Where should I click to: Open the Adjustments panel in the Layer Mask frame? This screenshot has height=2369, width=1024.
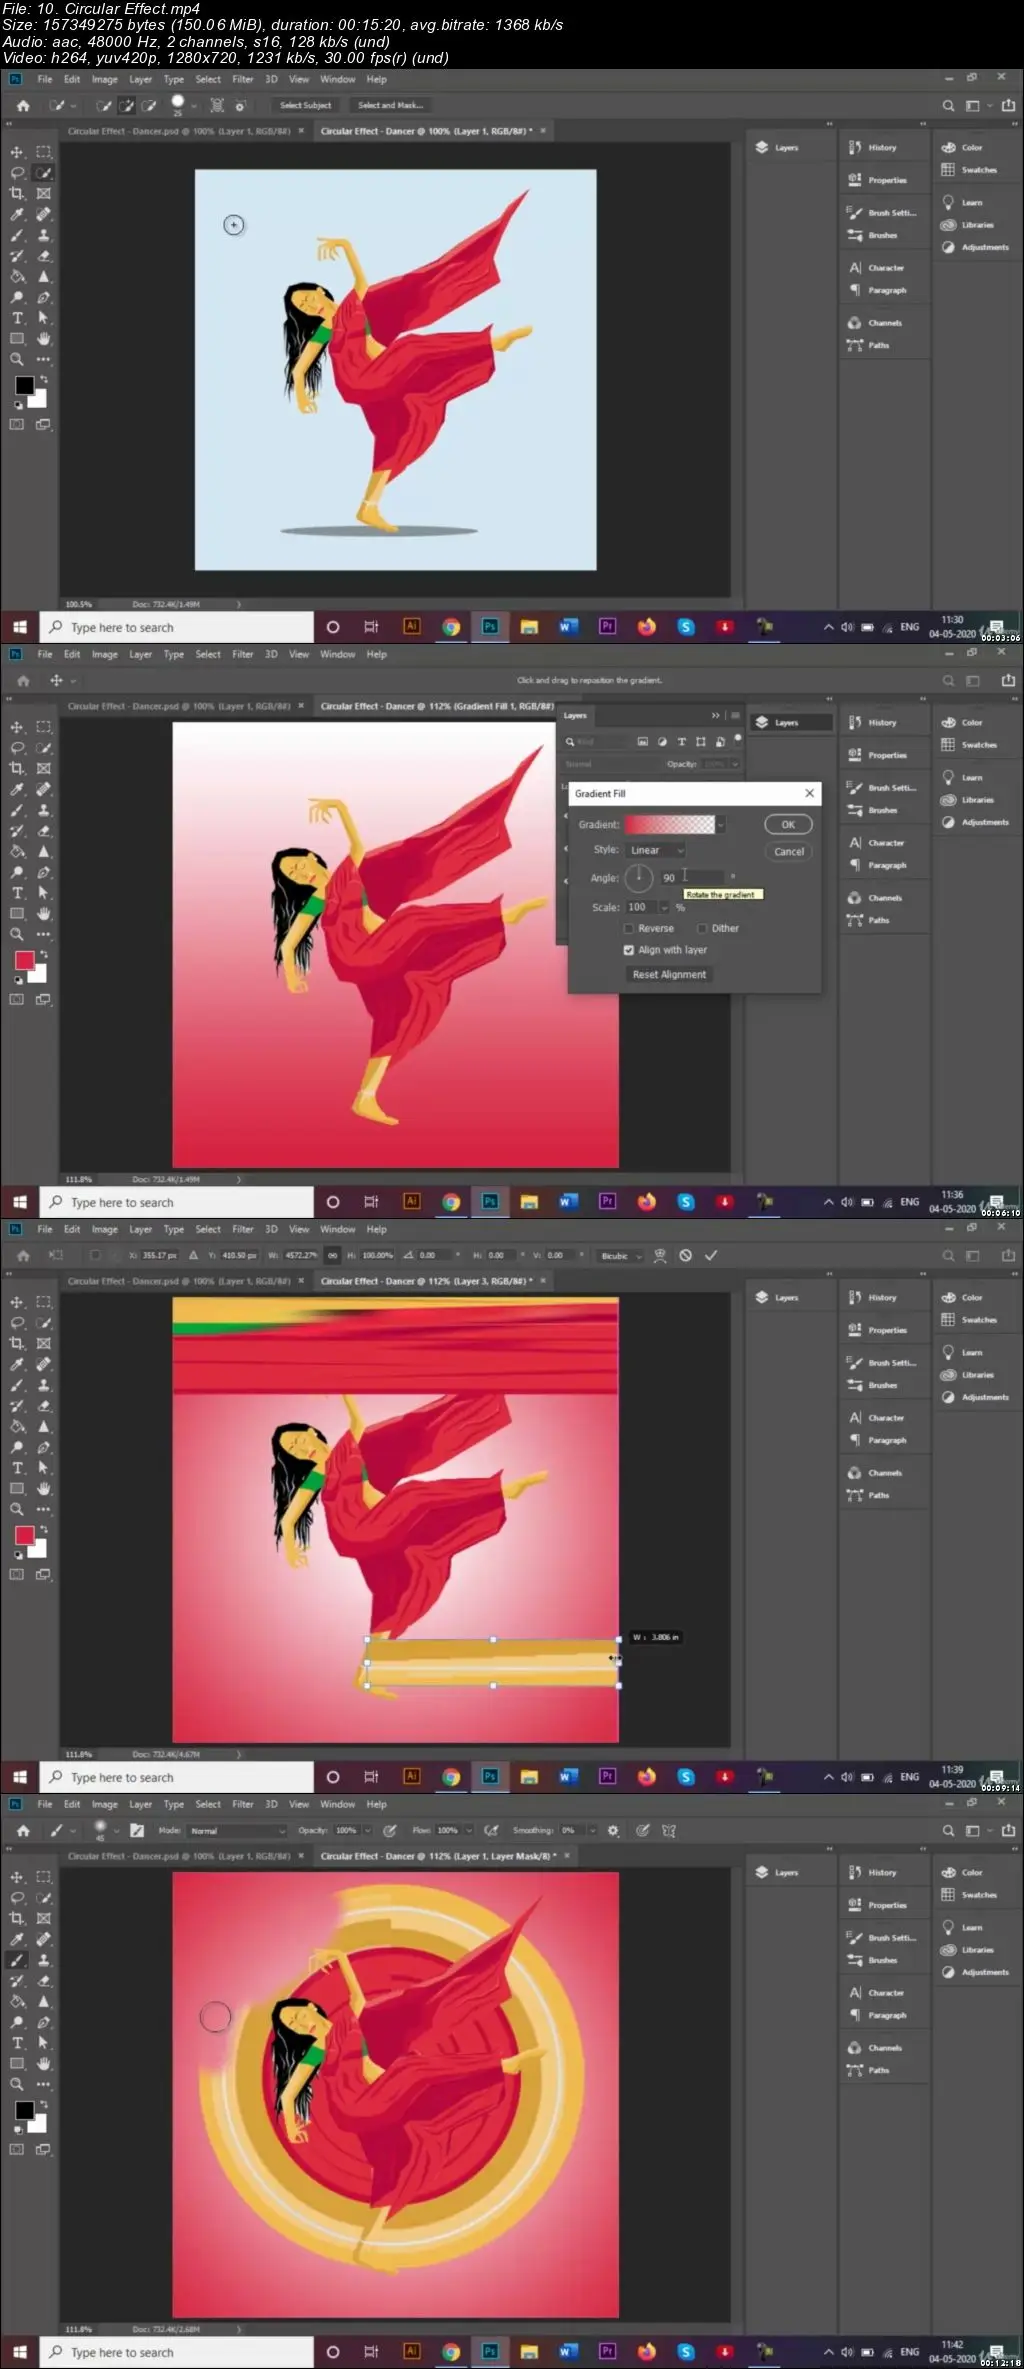[975, 1972]
